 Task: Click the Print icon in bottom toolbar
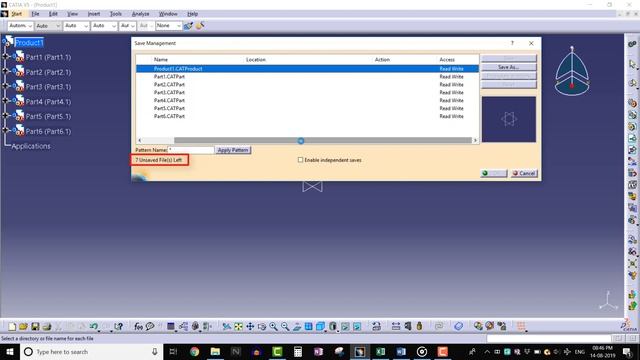point(47,326)
